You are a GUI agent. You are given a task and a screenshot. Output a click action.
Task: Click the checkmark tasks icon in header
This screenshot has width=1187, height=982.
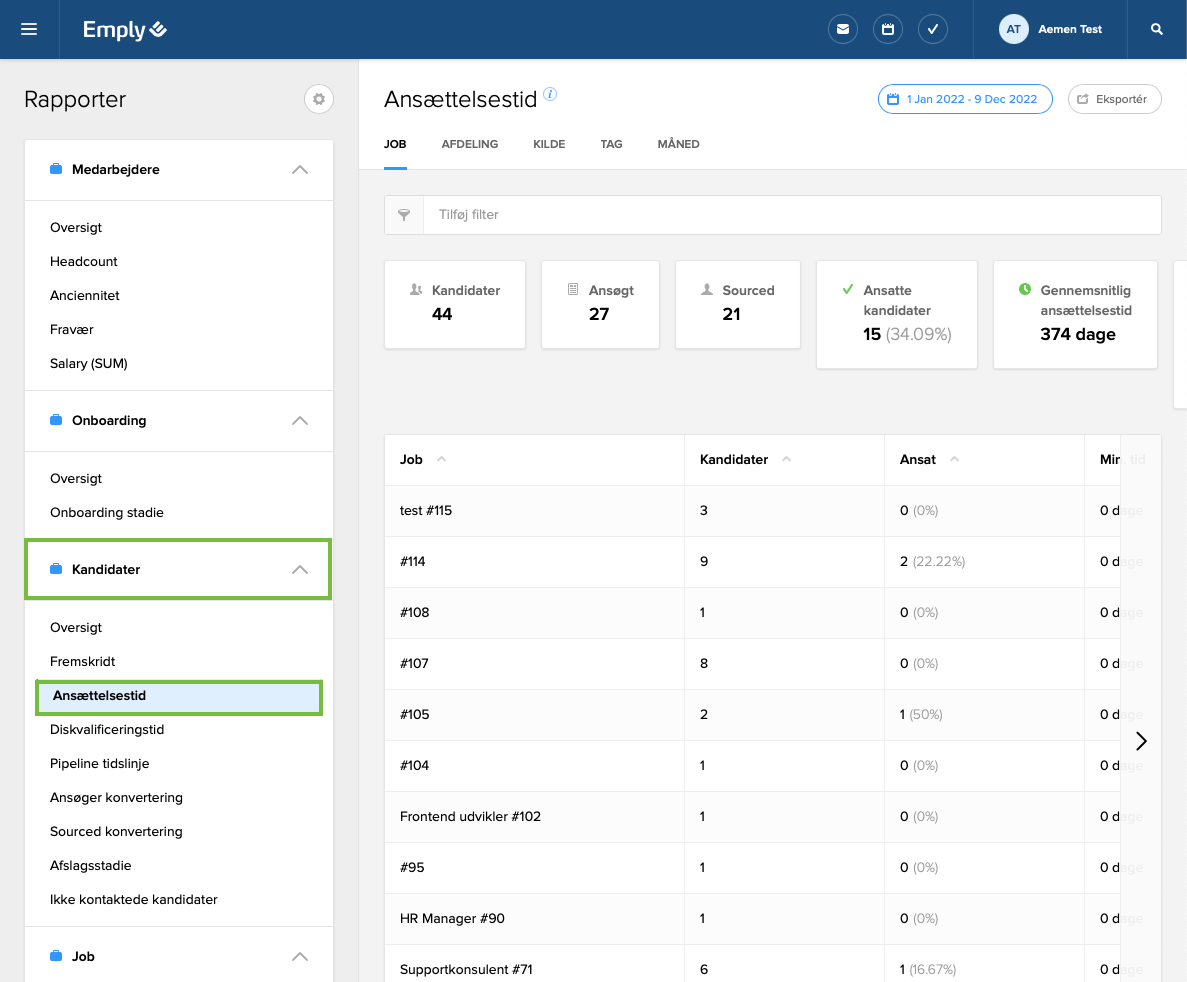click(x=932, y=29)
